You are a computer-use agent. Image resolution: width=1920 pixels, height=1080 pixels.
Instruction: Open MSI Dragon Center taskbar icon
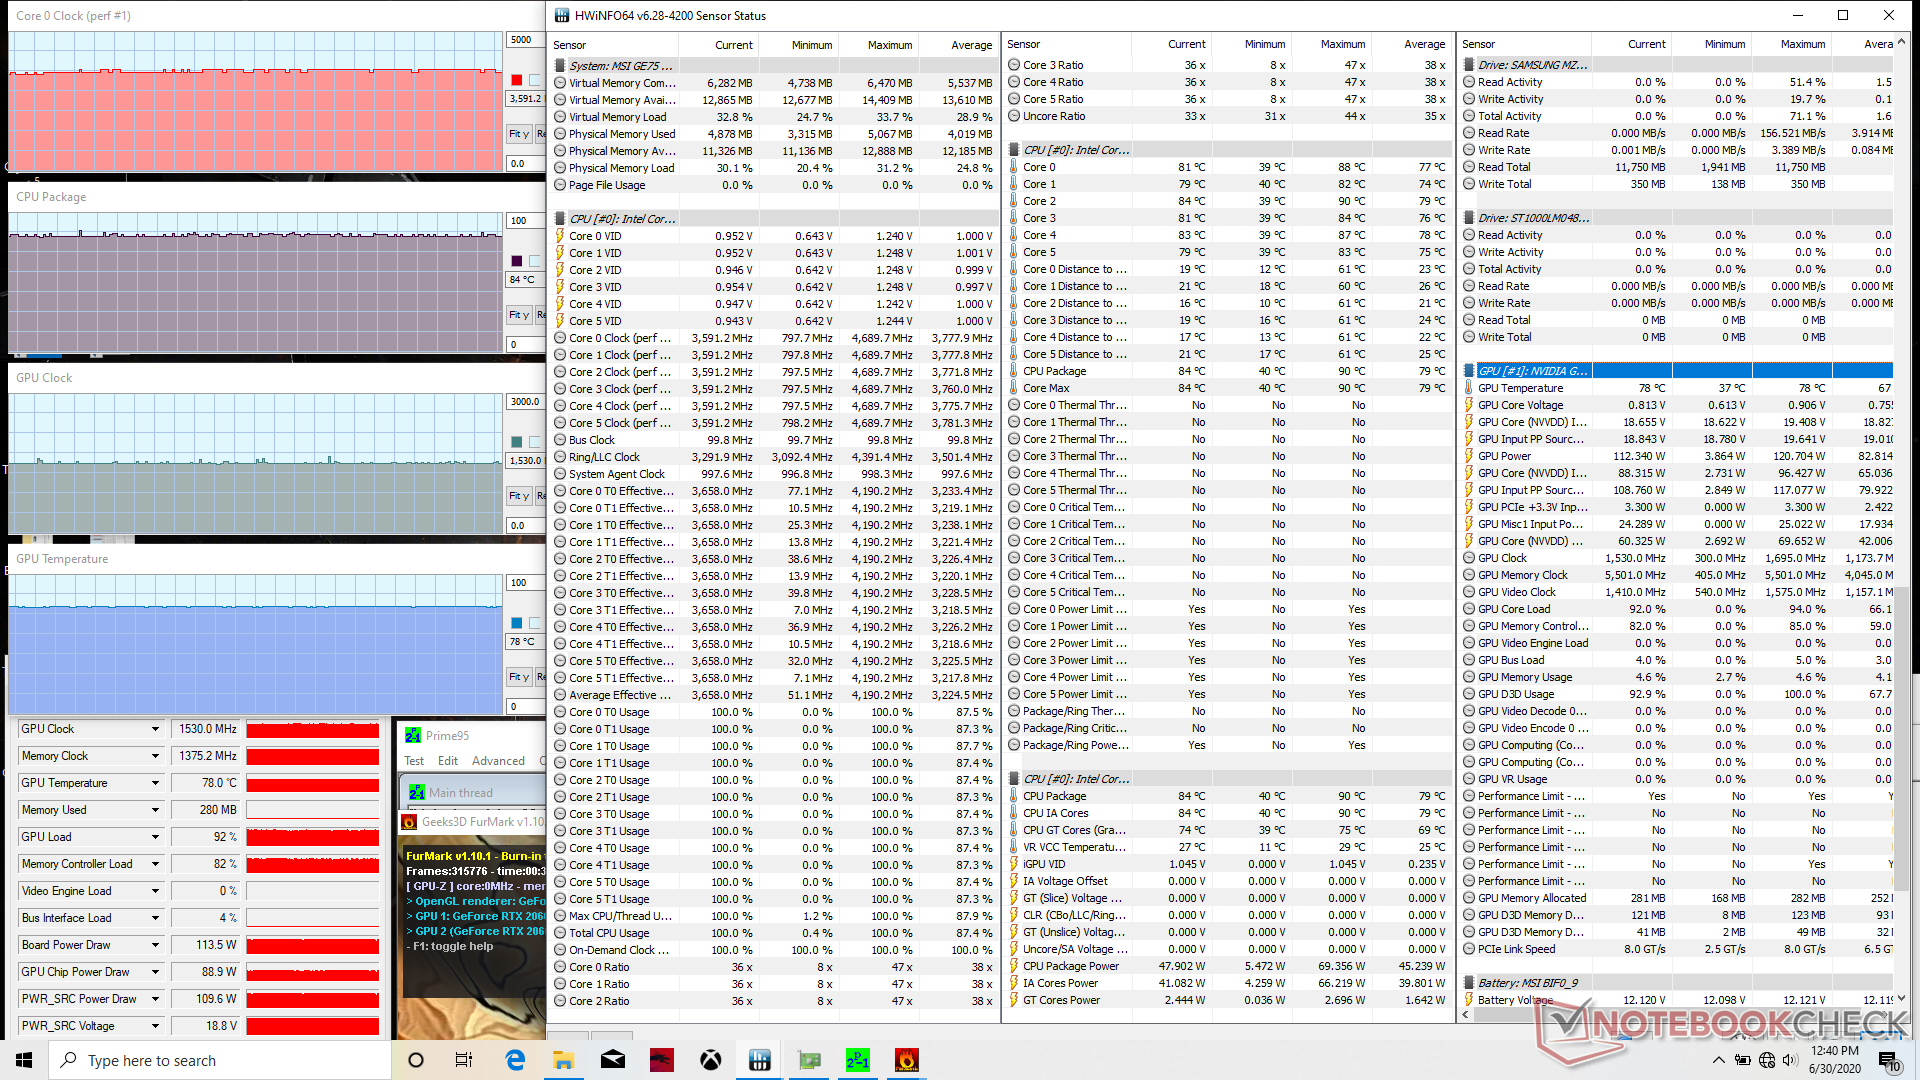point(662,1060)
